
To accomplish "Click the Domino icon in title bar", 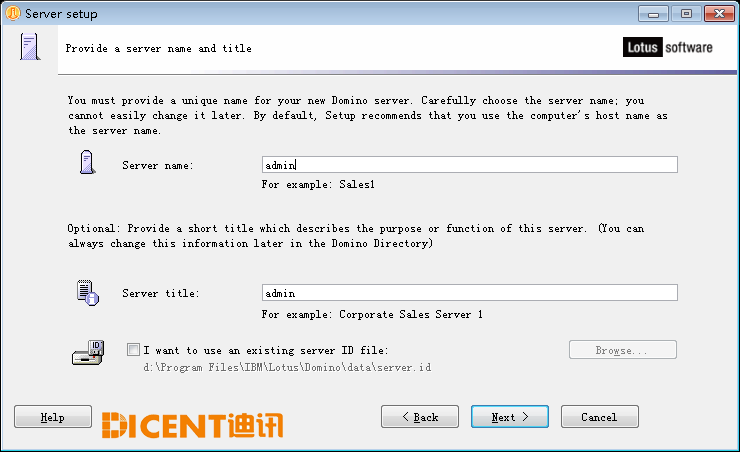I will [13, 13].
